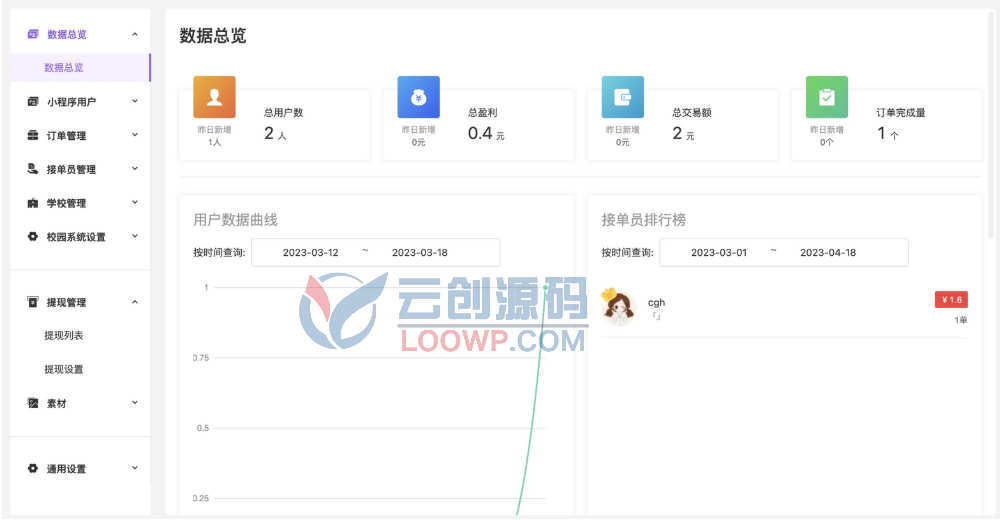Click the 通用设置 gear icon

tap(33, 468)
